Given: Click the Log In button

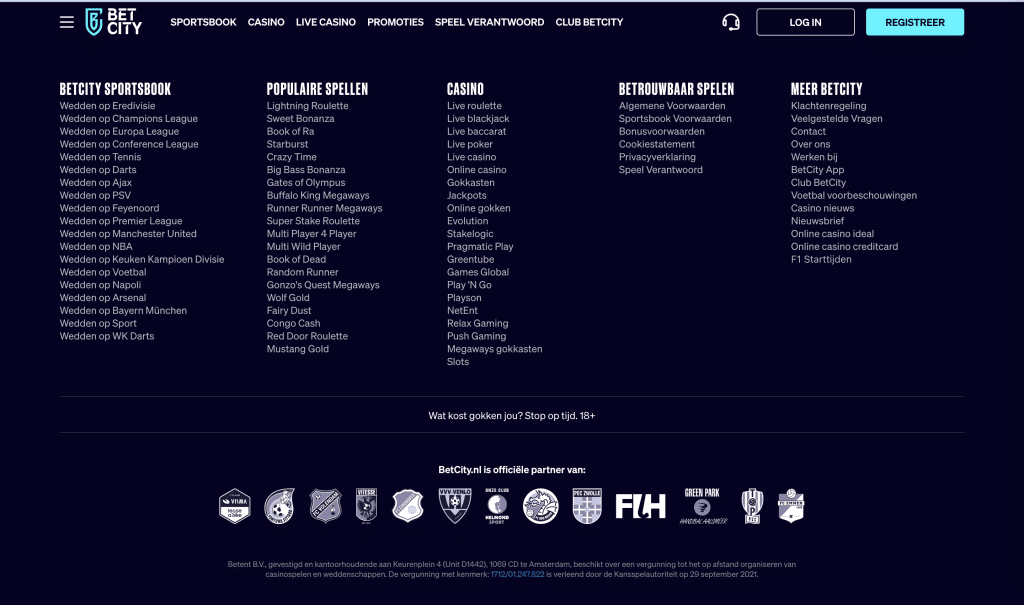Looking at the screenshot, I should pos(805,22).
